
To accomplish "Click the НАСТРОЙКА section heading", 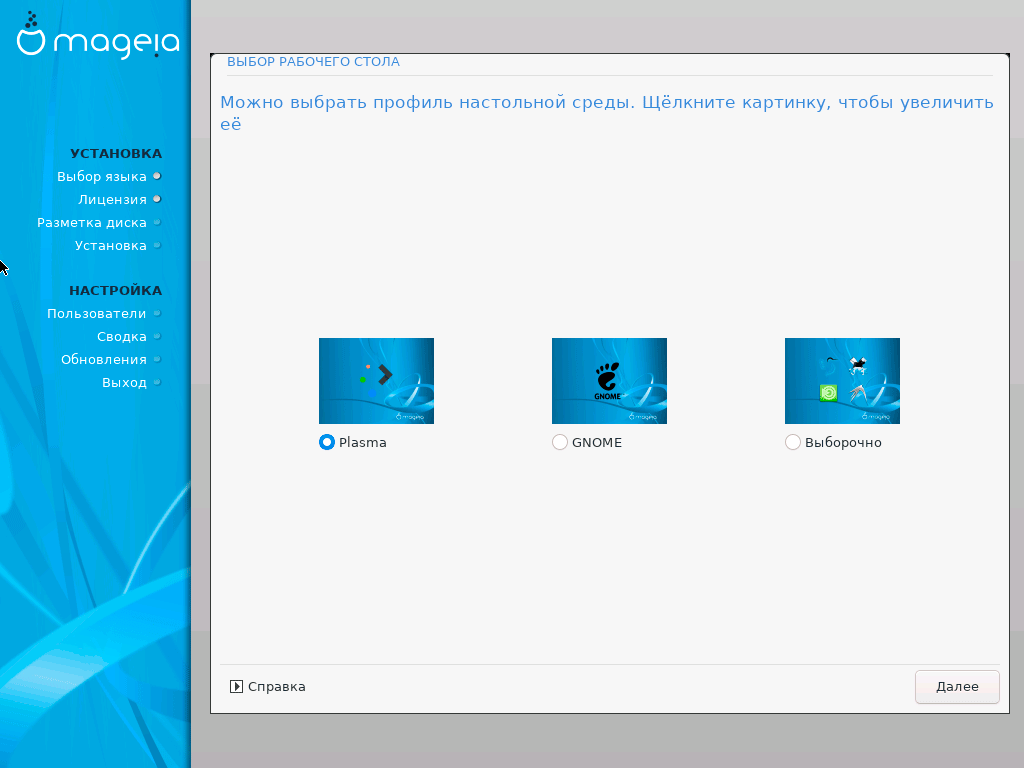I will pyautogui.click(x=115, y=291).
